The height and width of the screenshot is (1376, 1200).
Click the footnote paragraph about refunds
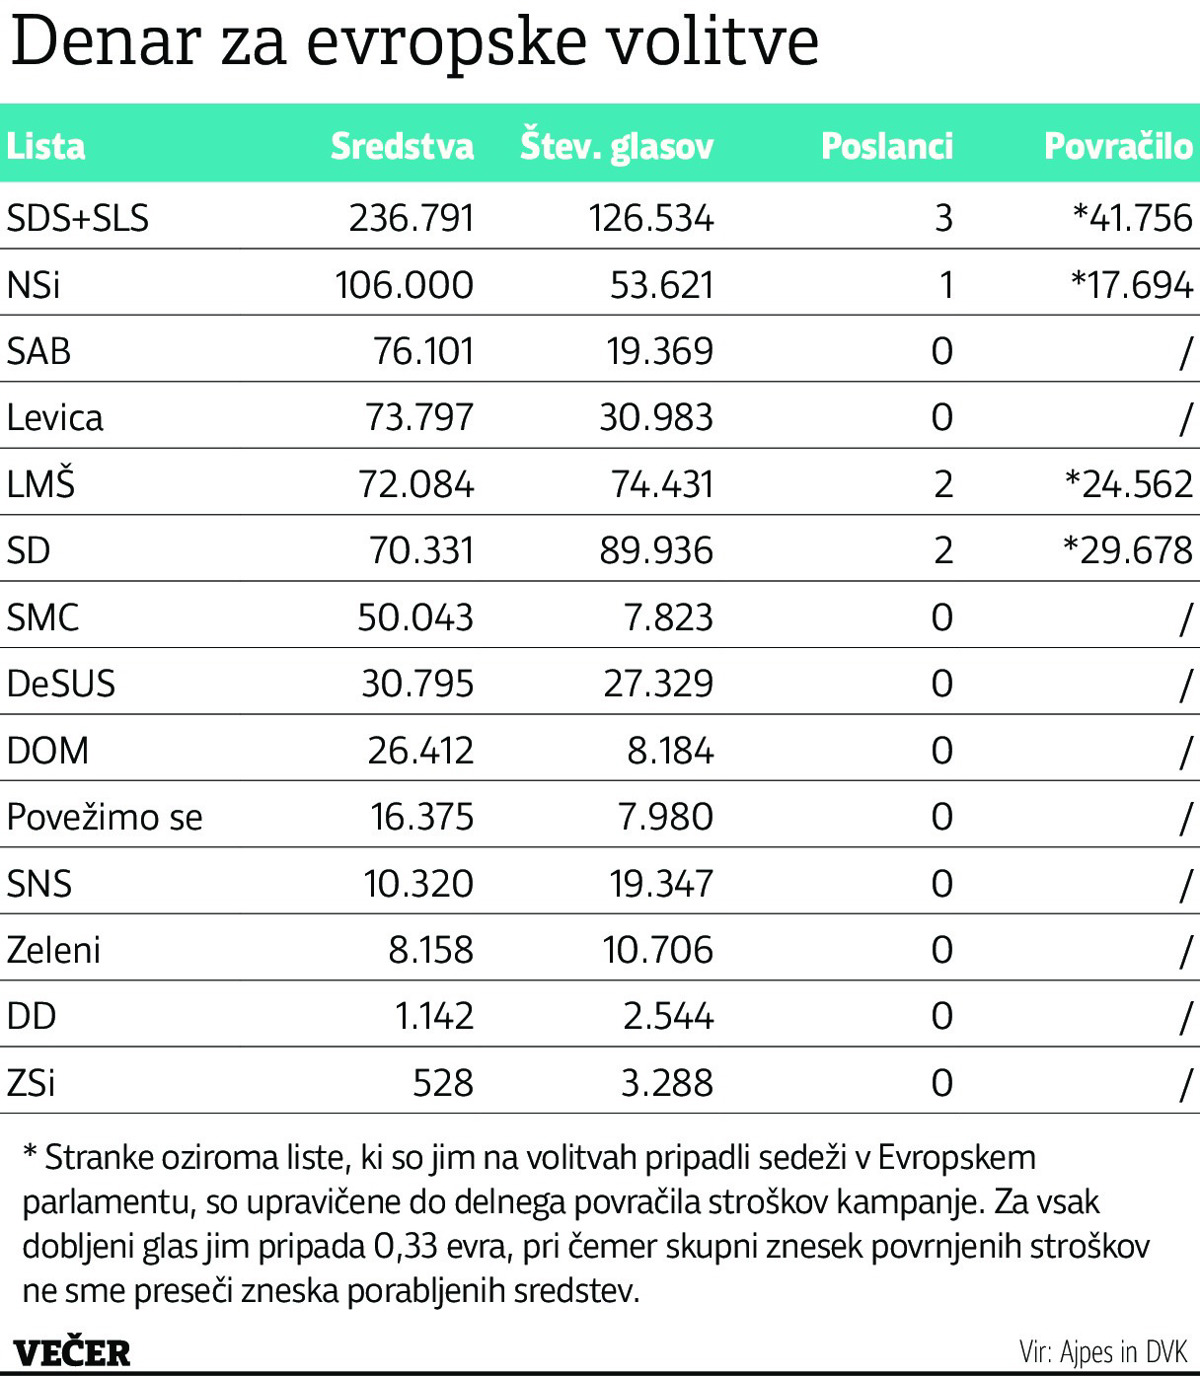(585, 1224)
